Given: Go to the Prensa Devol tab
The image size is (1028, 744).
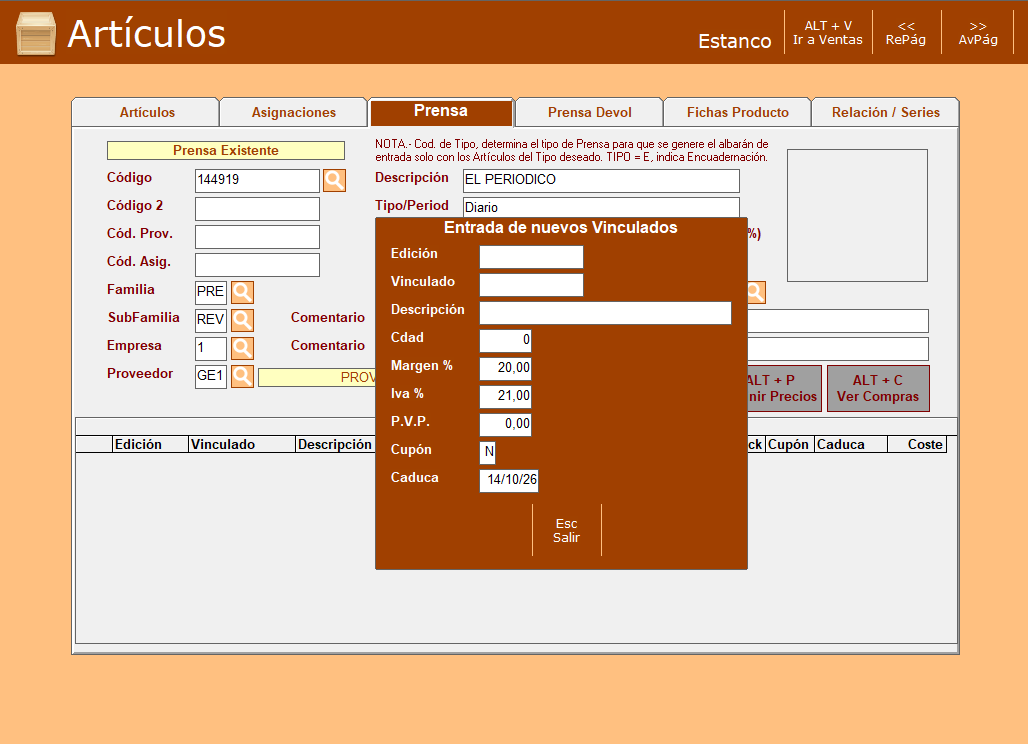Looking at the screenshot, I should click(x=589, y=112).
